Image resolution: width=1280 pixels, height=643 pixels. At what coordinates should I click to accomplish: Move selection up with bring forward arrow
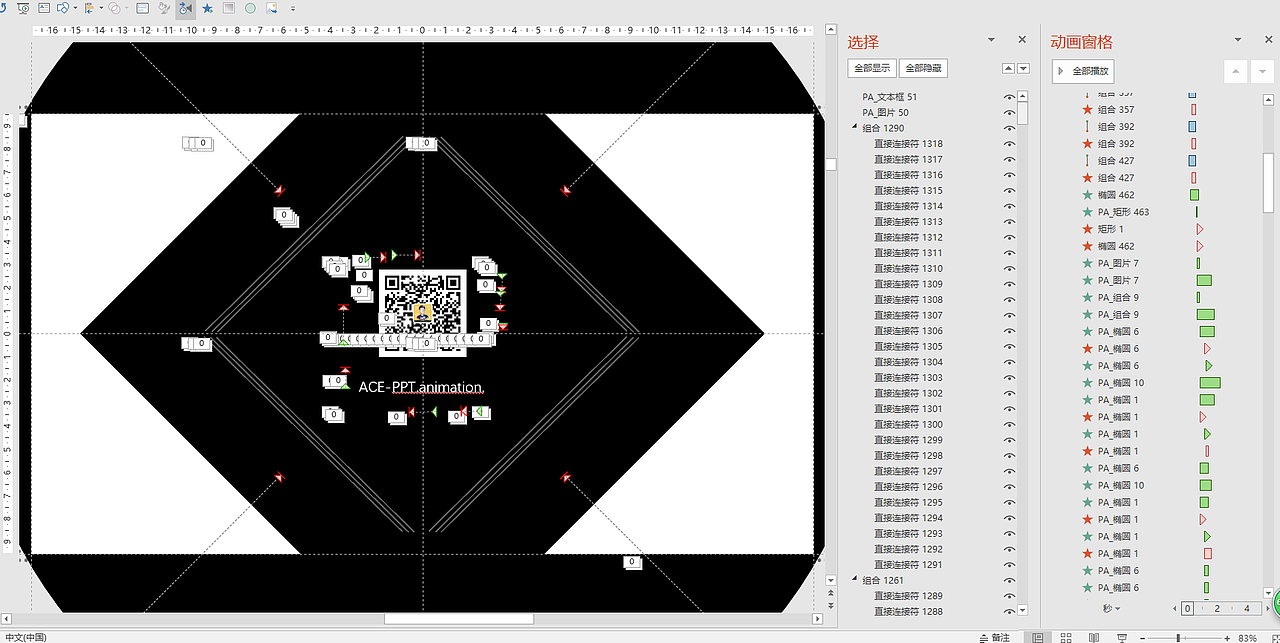1008,69
